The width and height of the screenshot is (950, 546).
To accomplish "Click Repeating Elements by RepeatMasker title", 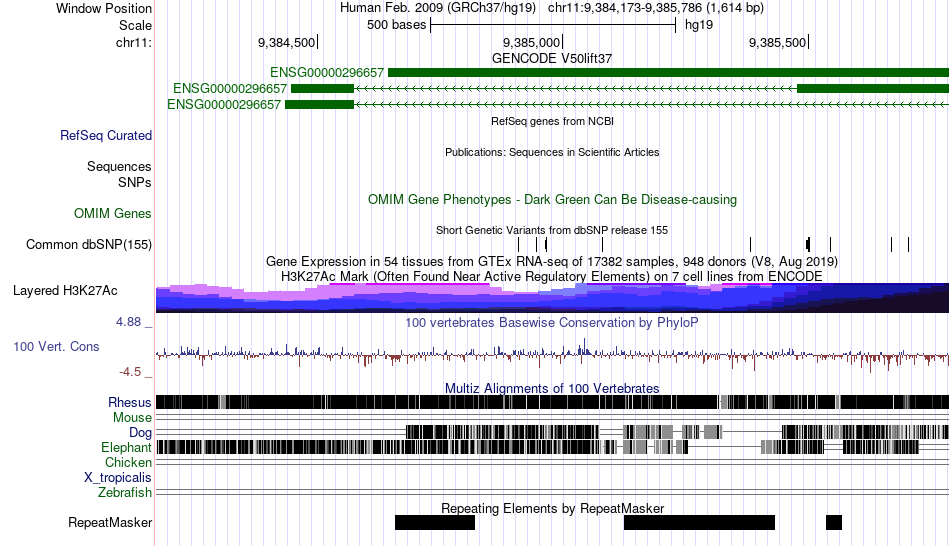I will (x=552, y=508).
